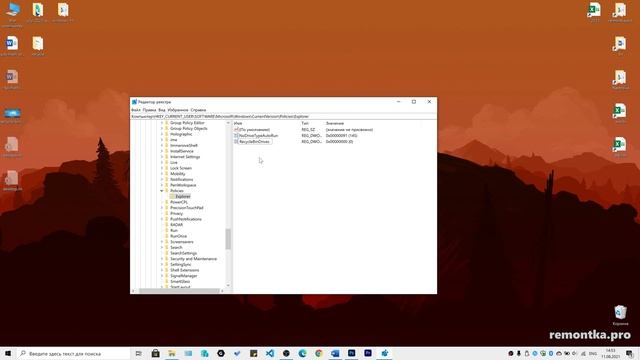The width and height of the screenshot is (640, 360).
Task: Open Word from the taskbar
Action: [x=335, y=353]
